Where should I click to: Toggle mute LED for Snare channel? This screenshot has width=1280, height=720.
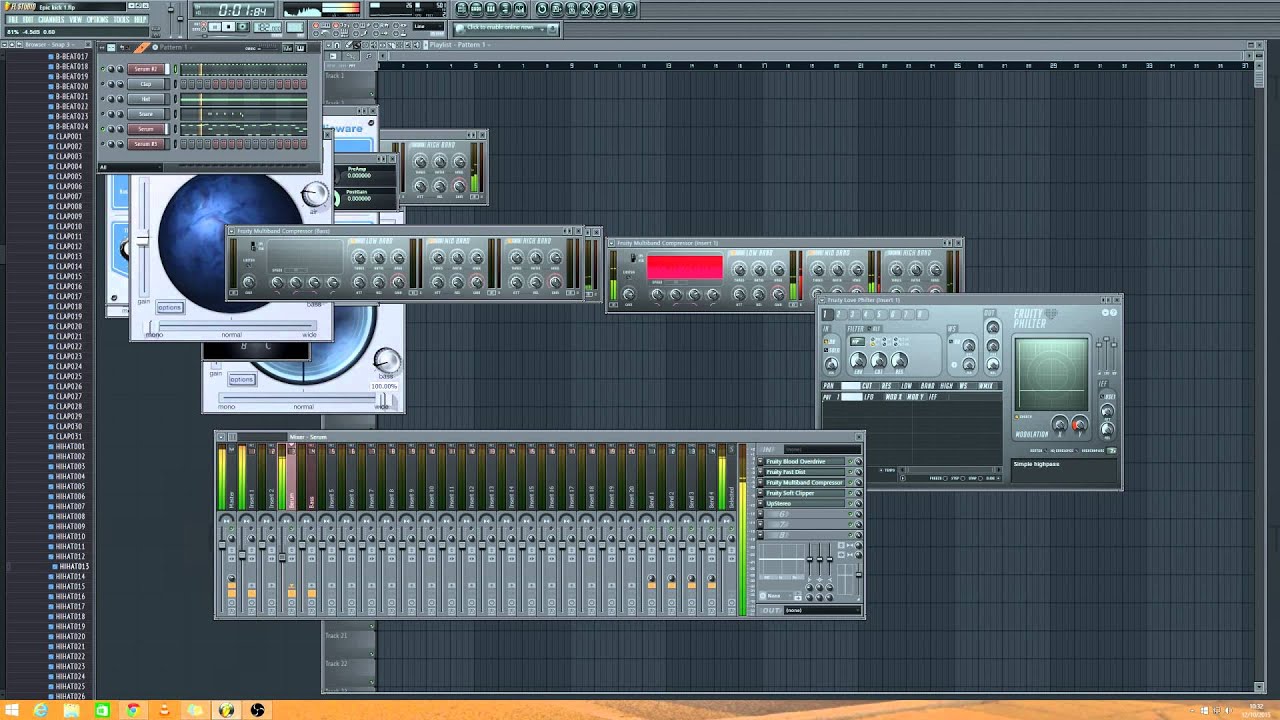[104, 114]
